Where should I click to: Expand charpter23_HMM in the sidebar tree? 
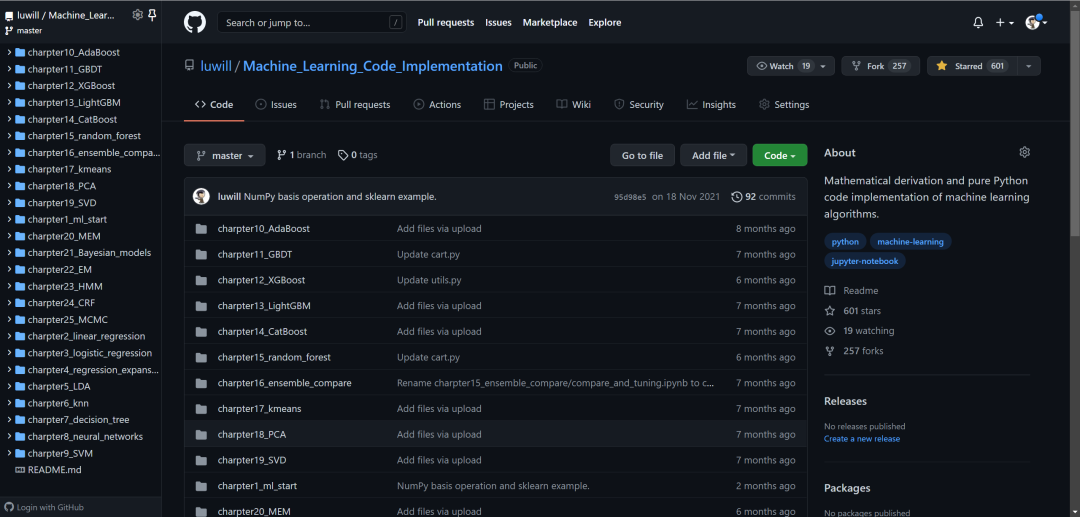(9, 286)
